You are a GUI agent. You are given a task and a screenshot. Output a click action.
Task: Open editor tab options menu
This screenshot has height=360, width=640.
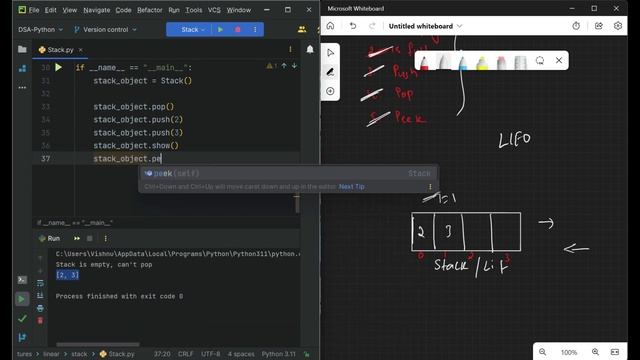[x=290, y=49]
